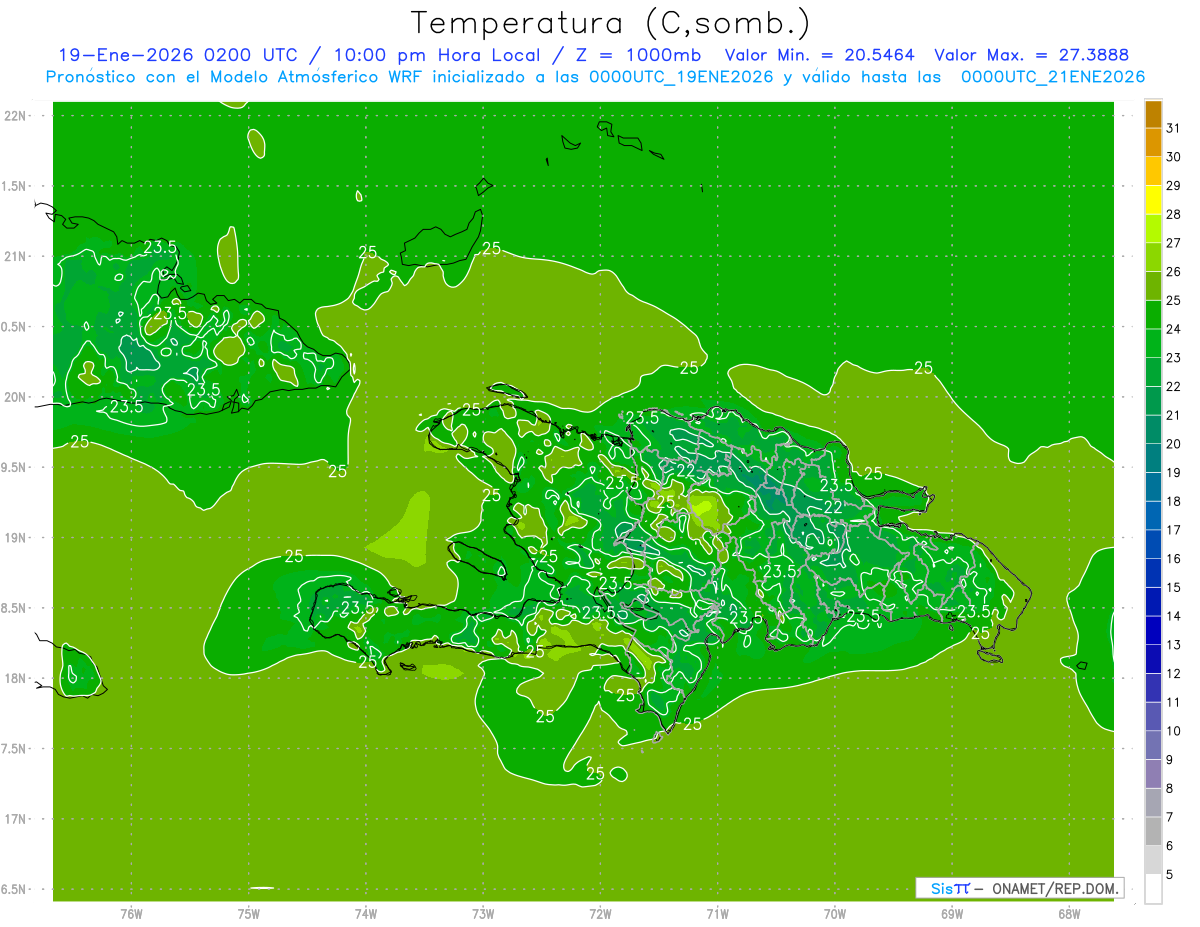
Task: Click the 73W longitude axis label
Action: (483, 913)
